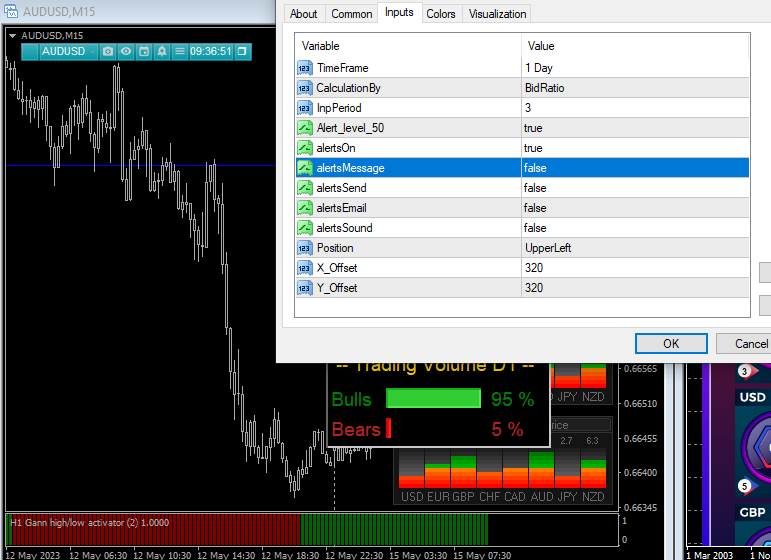The height and width of the screenshot is (560, 771).
Task: Click the USD label in right currency panel
Action: tap(752, 397)
